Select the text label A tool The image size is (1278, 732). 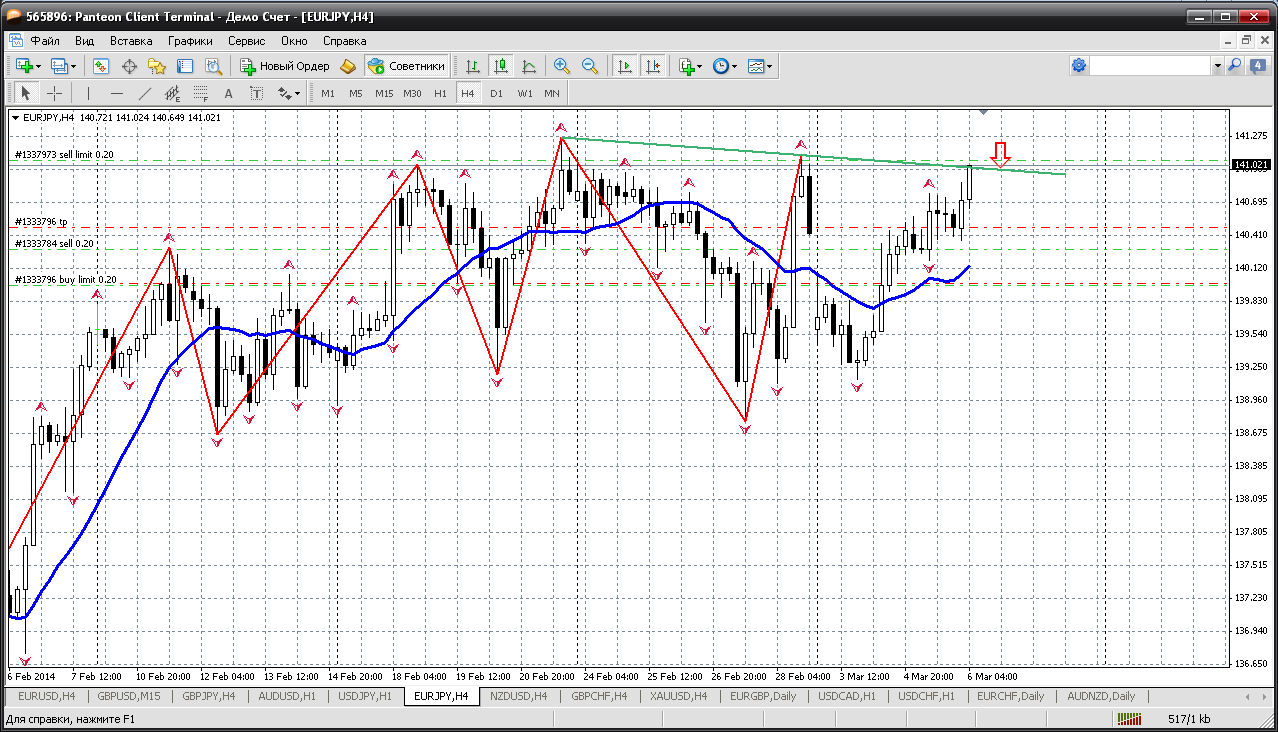228,93
